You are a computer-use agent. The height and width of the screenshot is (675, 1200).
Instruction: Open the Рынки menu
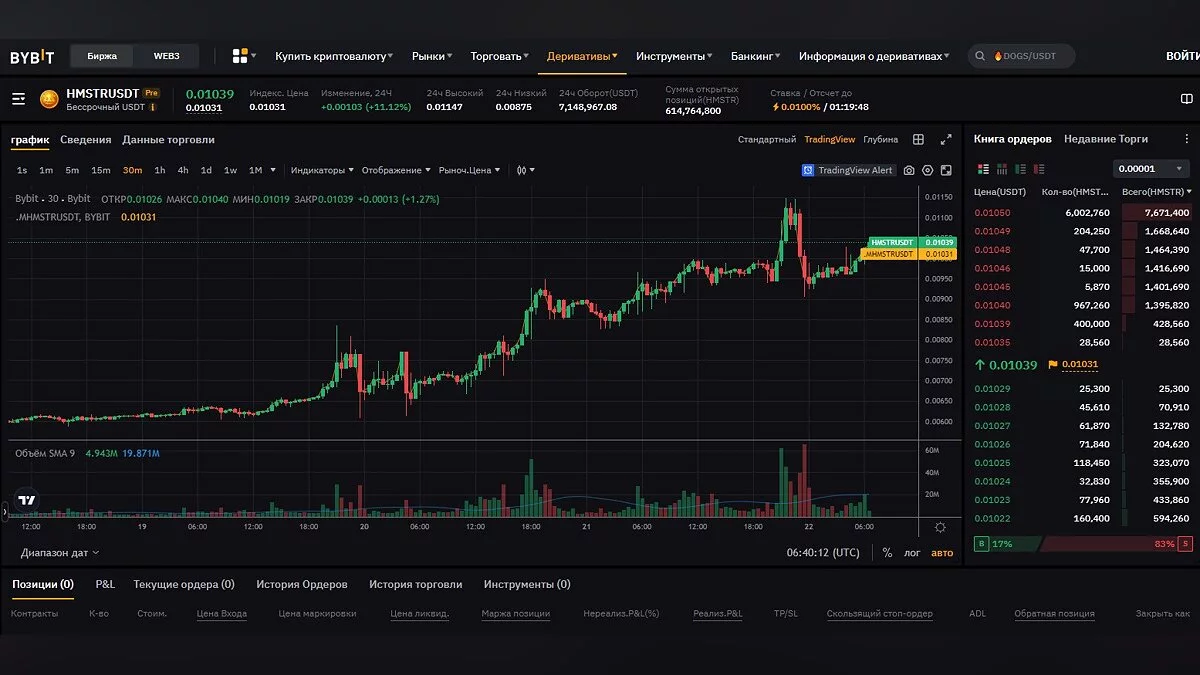432,57
